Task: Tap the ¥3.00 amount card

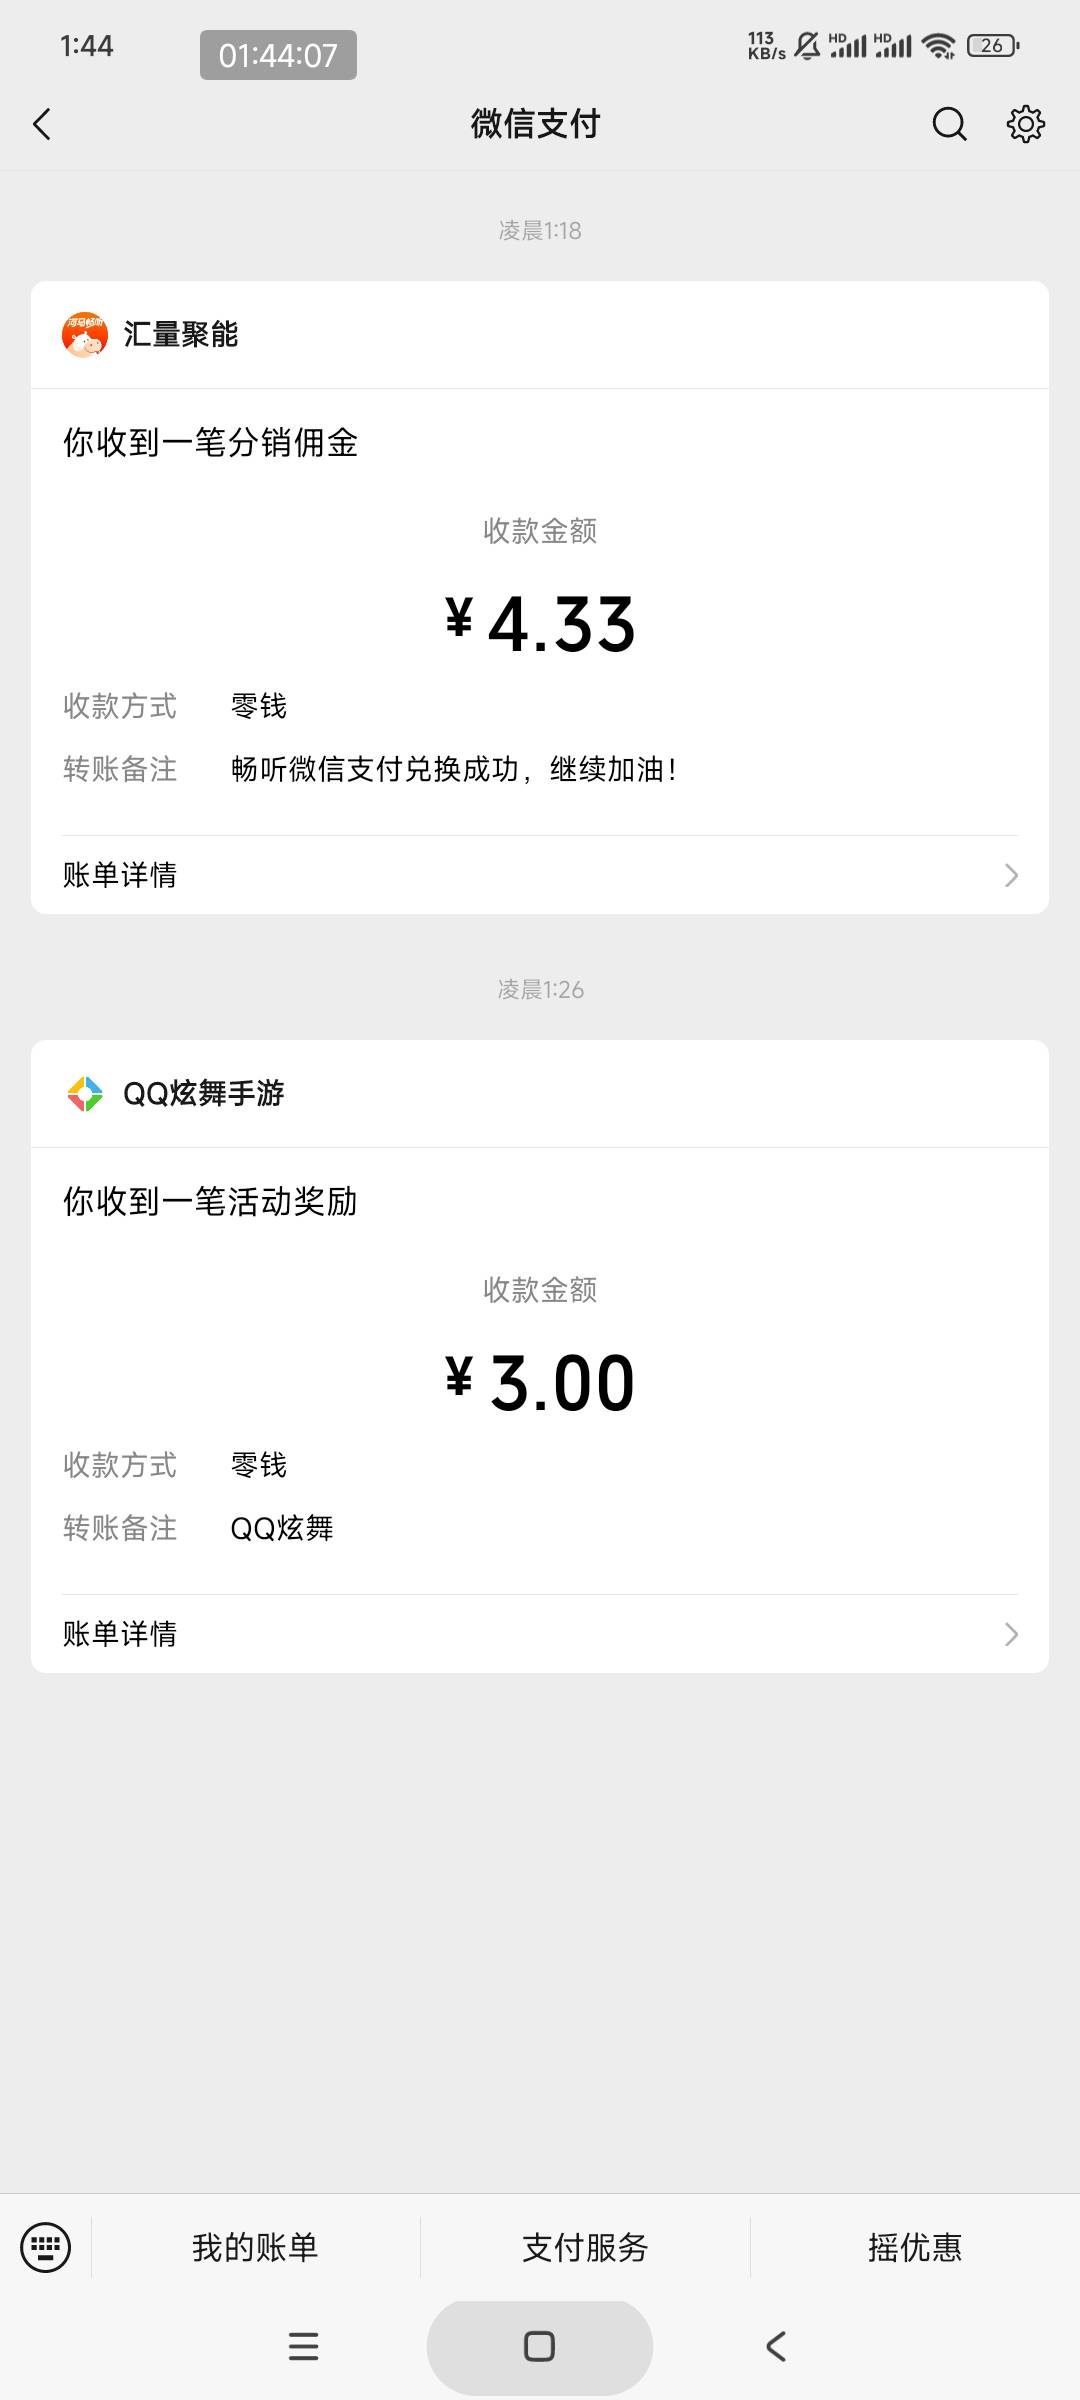Action: point(540,1381)
